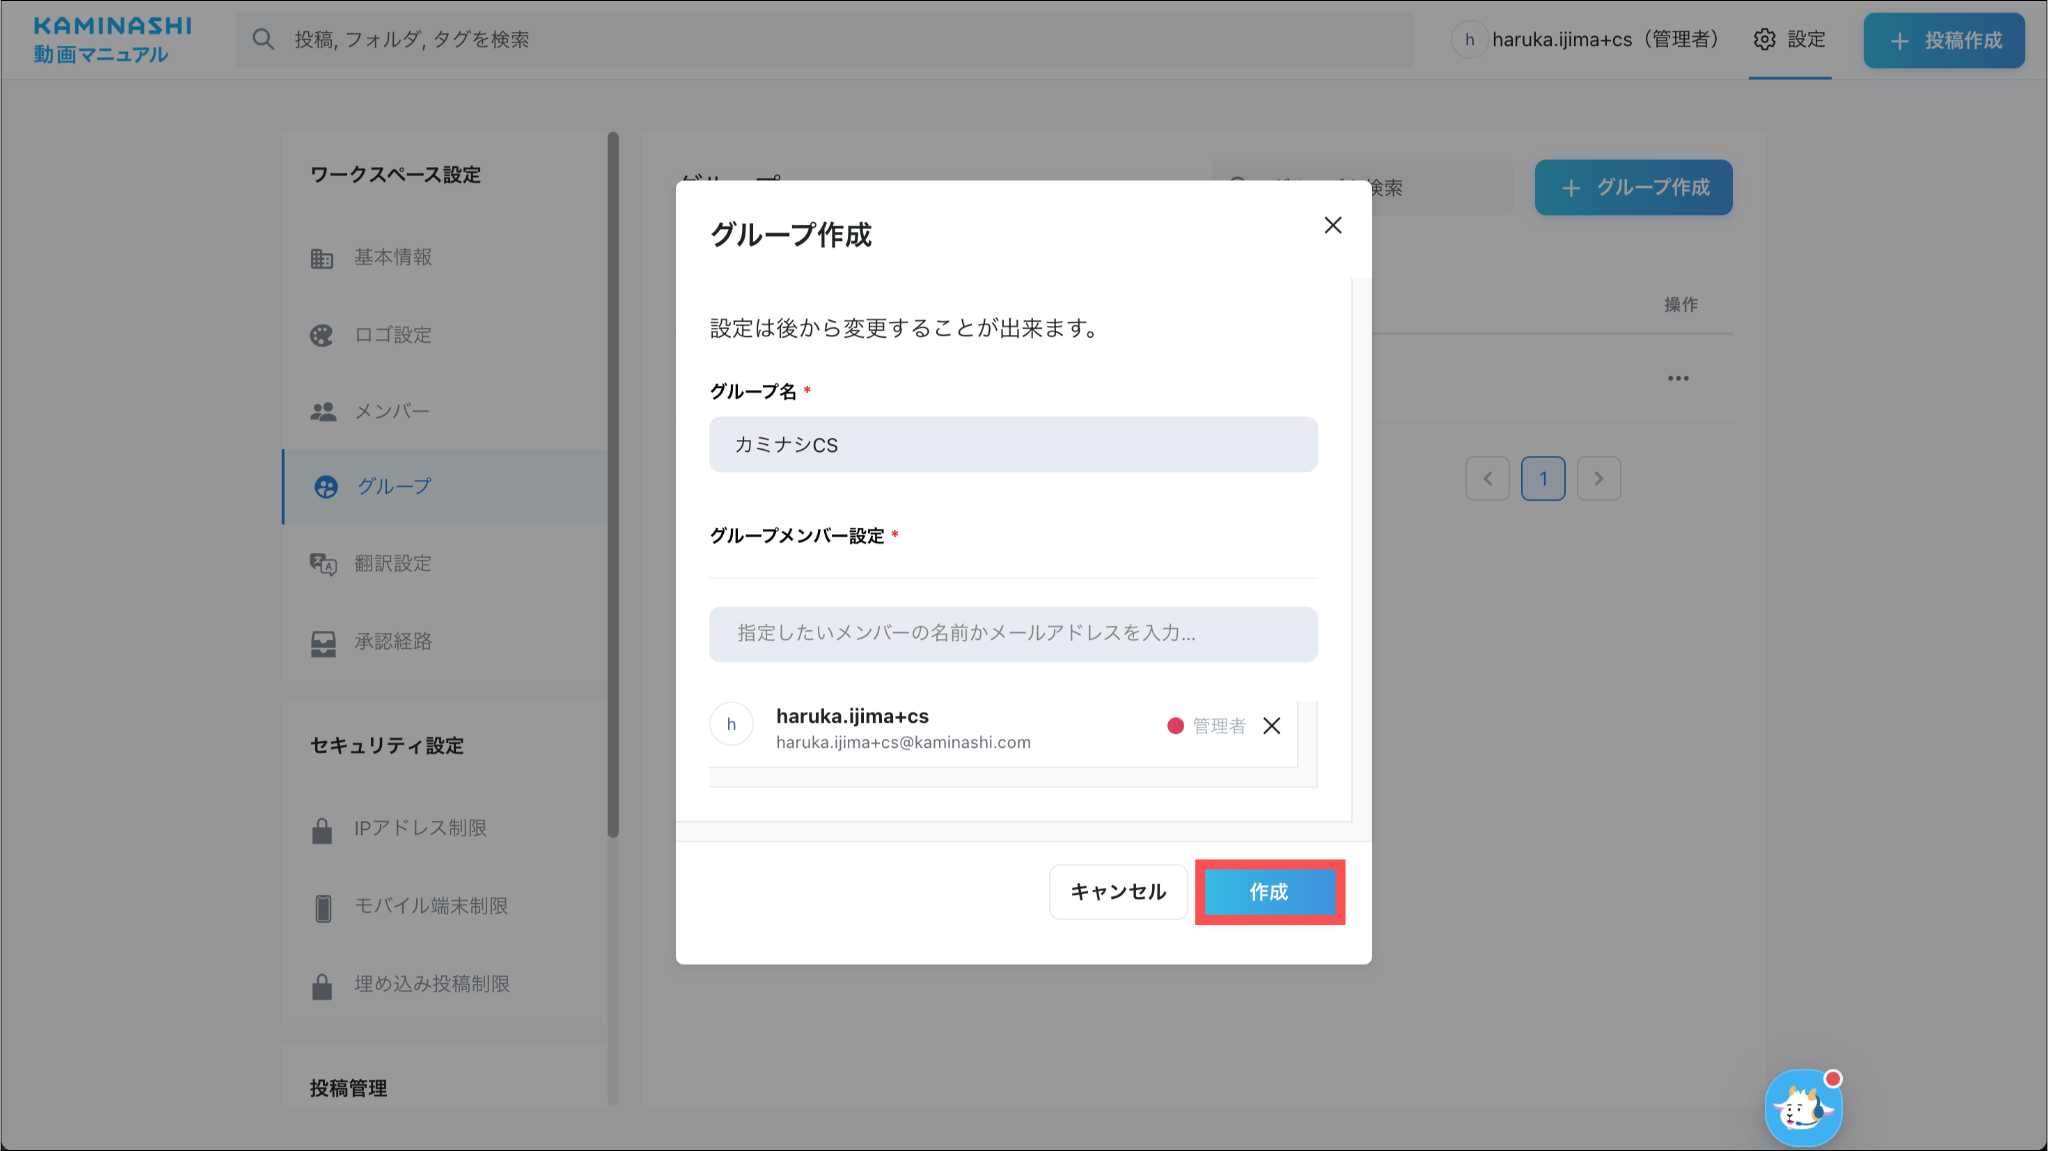Click the グループ名 input field
This screenshot has height=1151, width=2048.
click(x=1013, y=445)
